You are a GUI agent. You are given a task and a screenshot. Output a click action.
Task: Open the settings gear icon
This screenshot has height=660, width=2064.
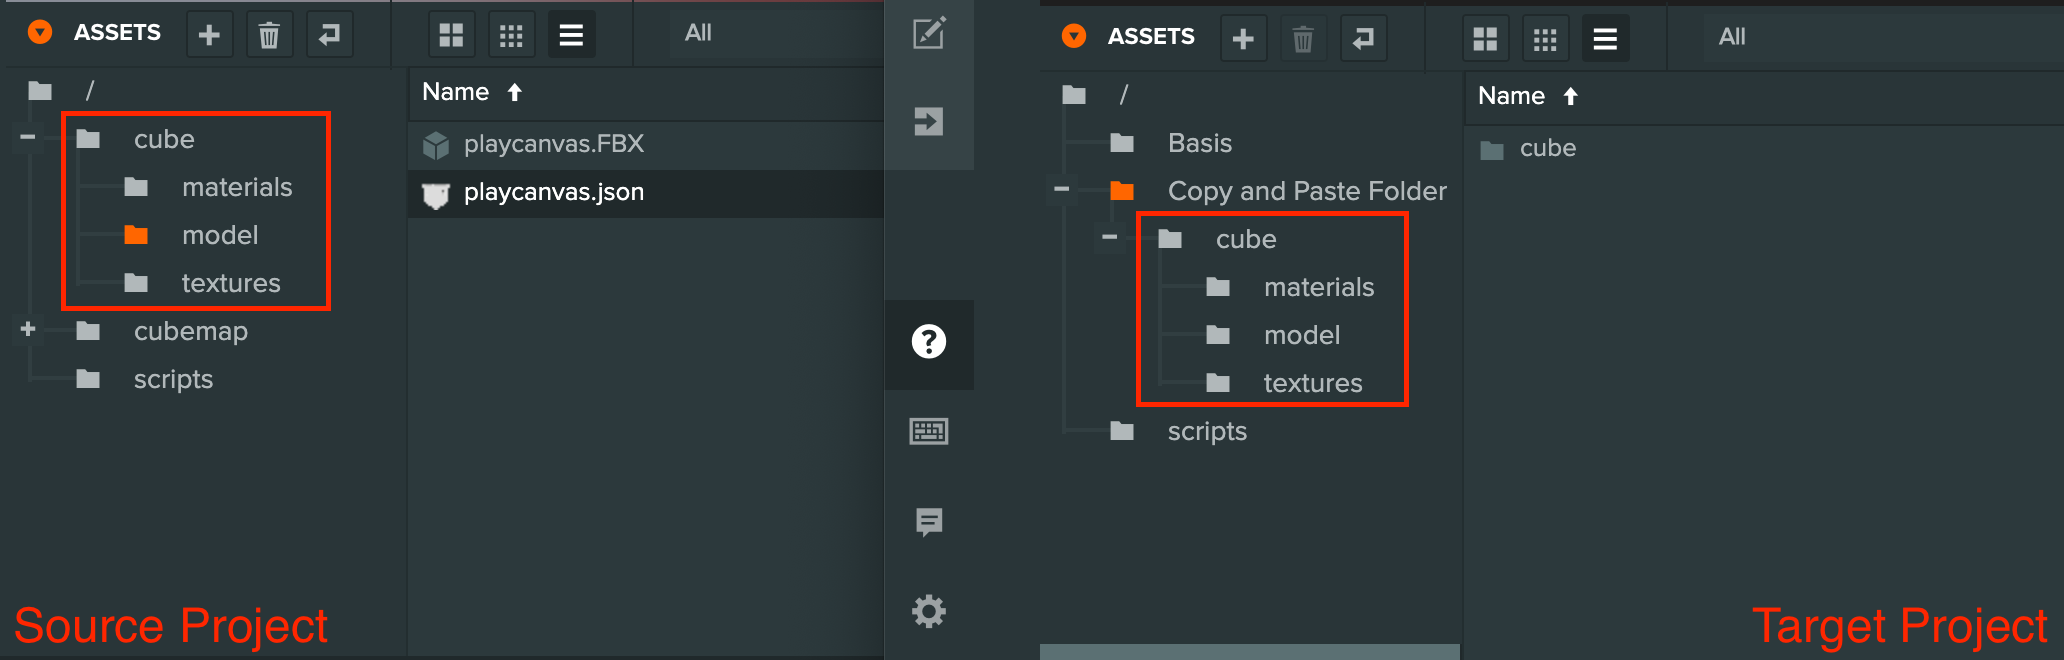[x=929, y=611]
